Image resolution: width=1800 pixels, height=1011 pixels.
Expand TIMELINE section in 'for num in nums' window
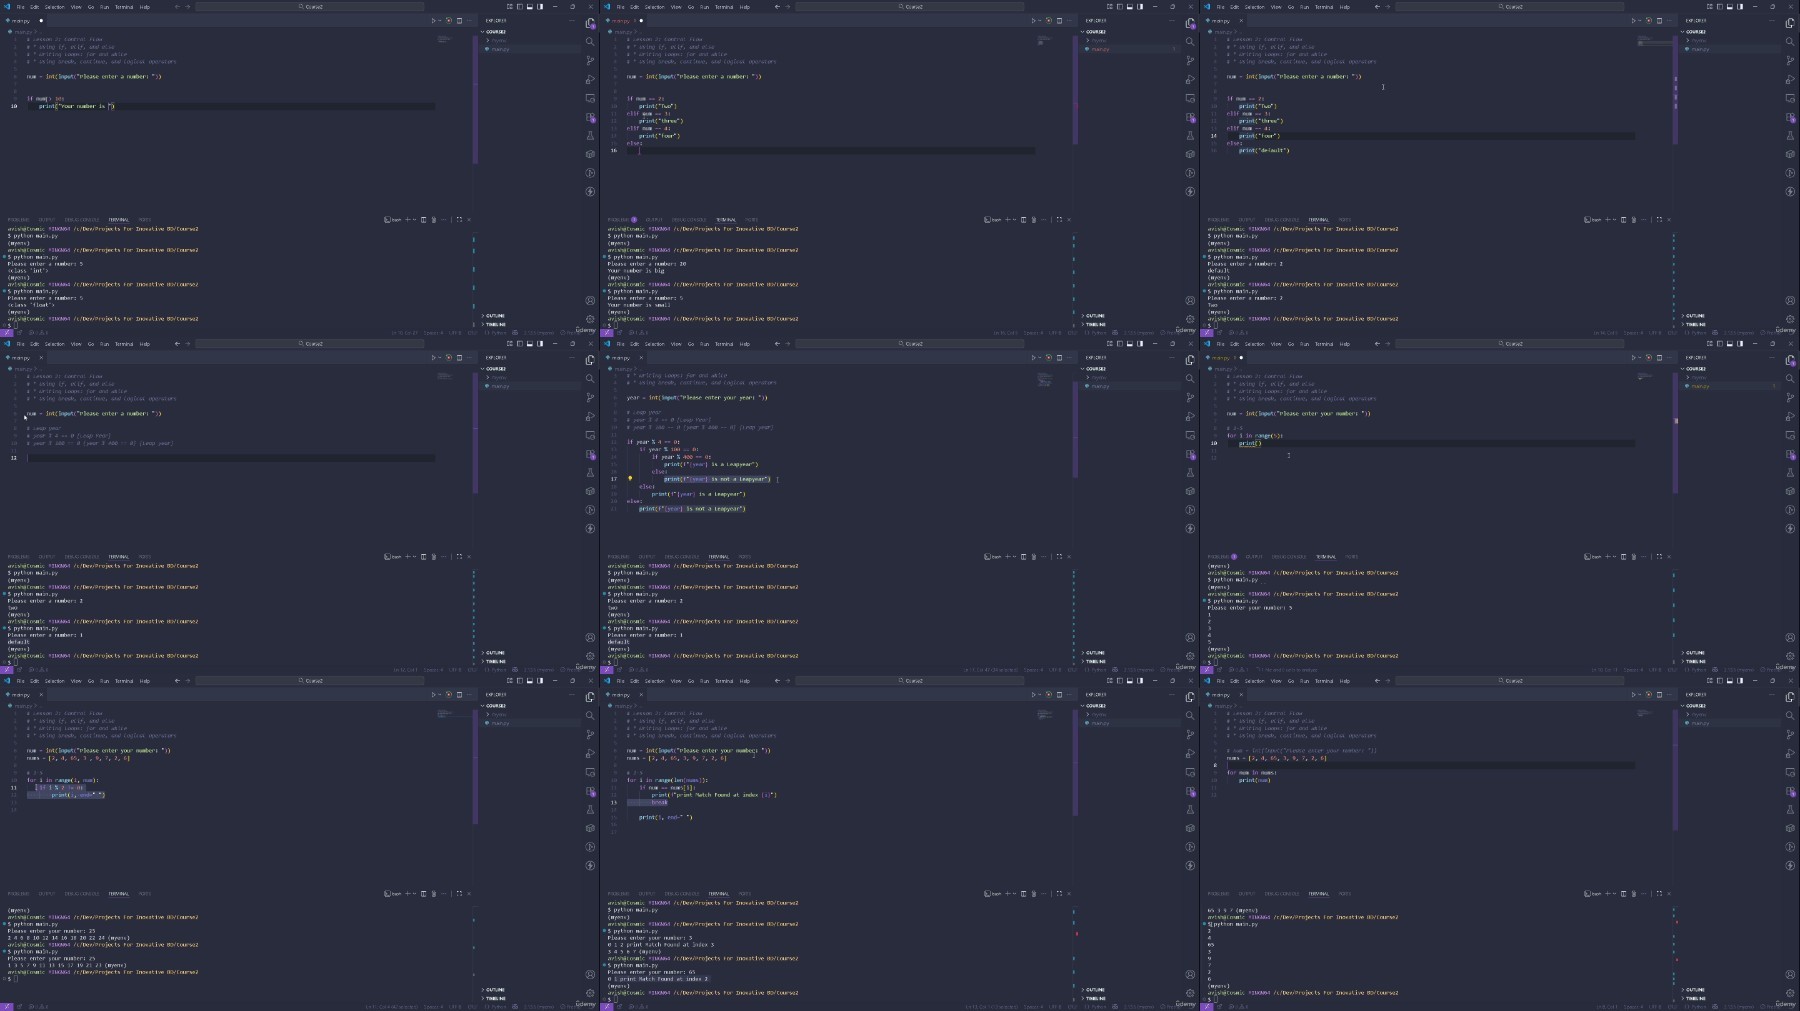(1695, 999)
